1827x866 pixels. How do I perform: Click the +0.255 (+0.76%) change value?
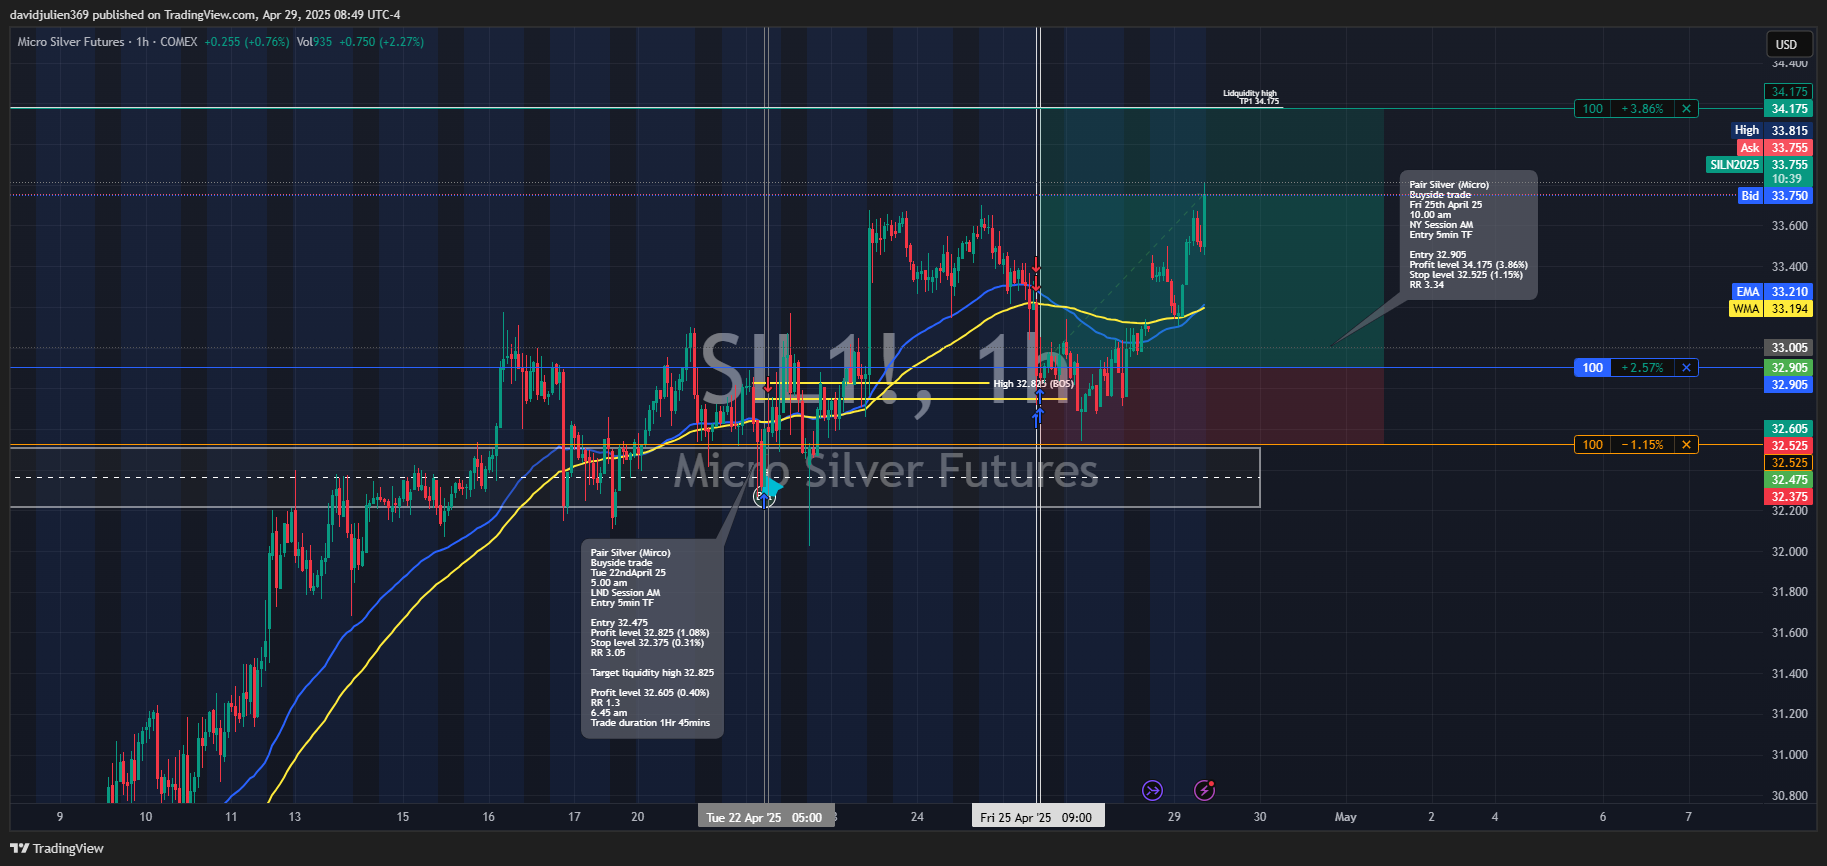tap(247, 42)
